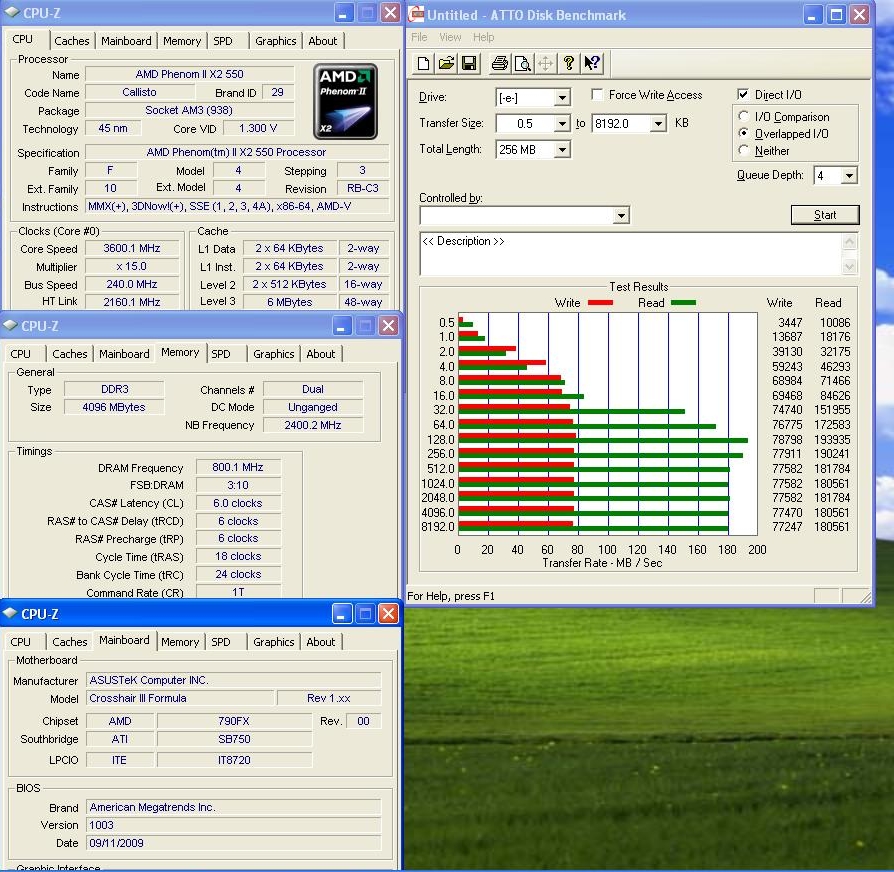
Task: Select the Neither radio button
Action: coord(743,151)
